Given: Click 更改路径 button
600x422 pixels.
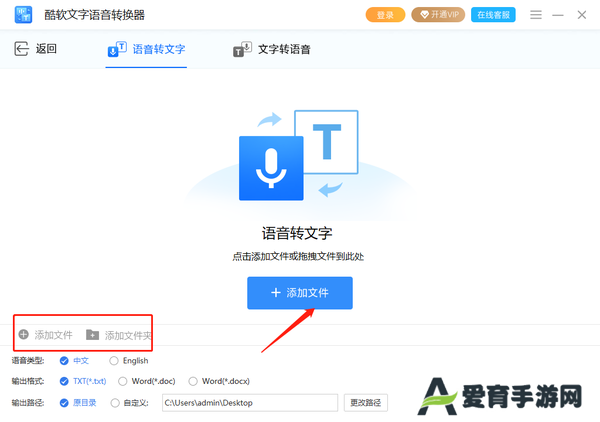Looking at the screenshot, I should tap(365, 402).
